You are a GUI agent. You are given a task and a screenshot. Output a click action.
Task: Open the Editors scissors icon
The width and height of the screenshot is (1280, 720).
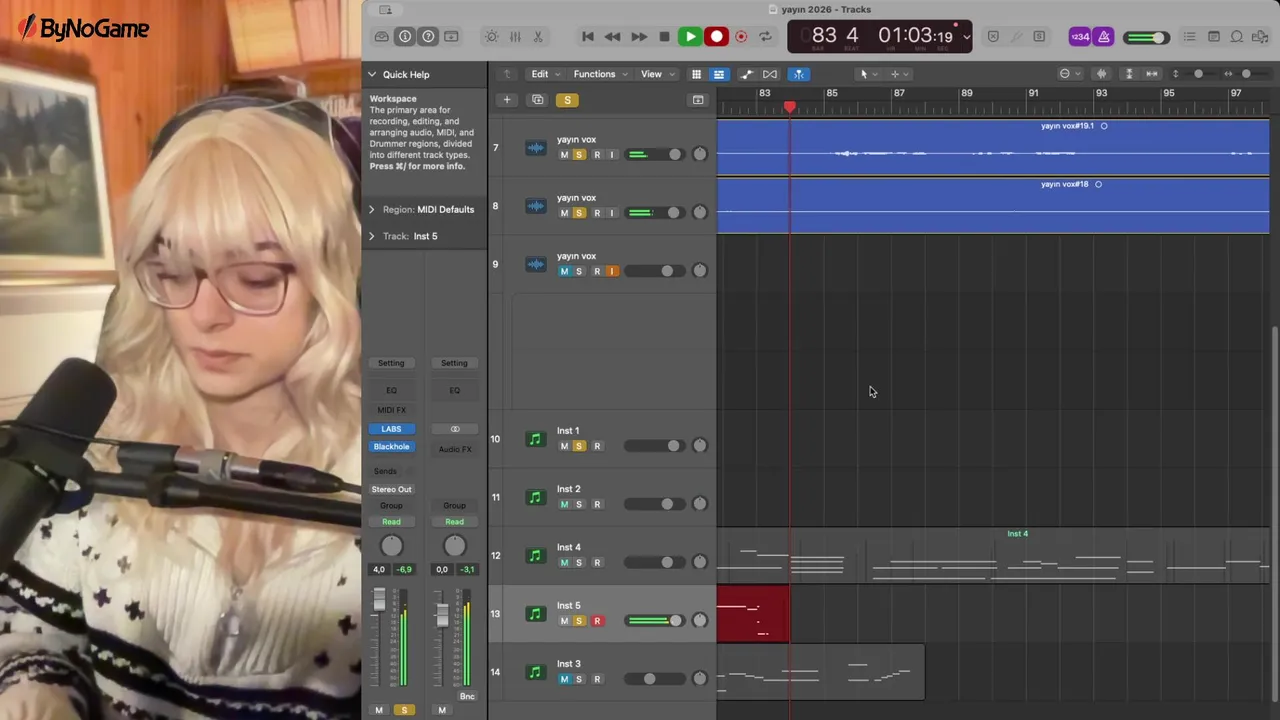click(538, 37)
